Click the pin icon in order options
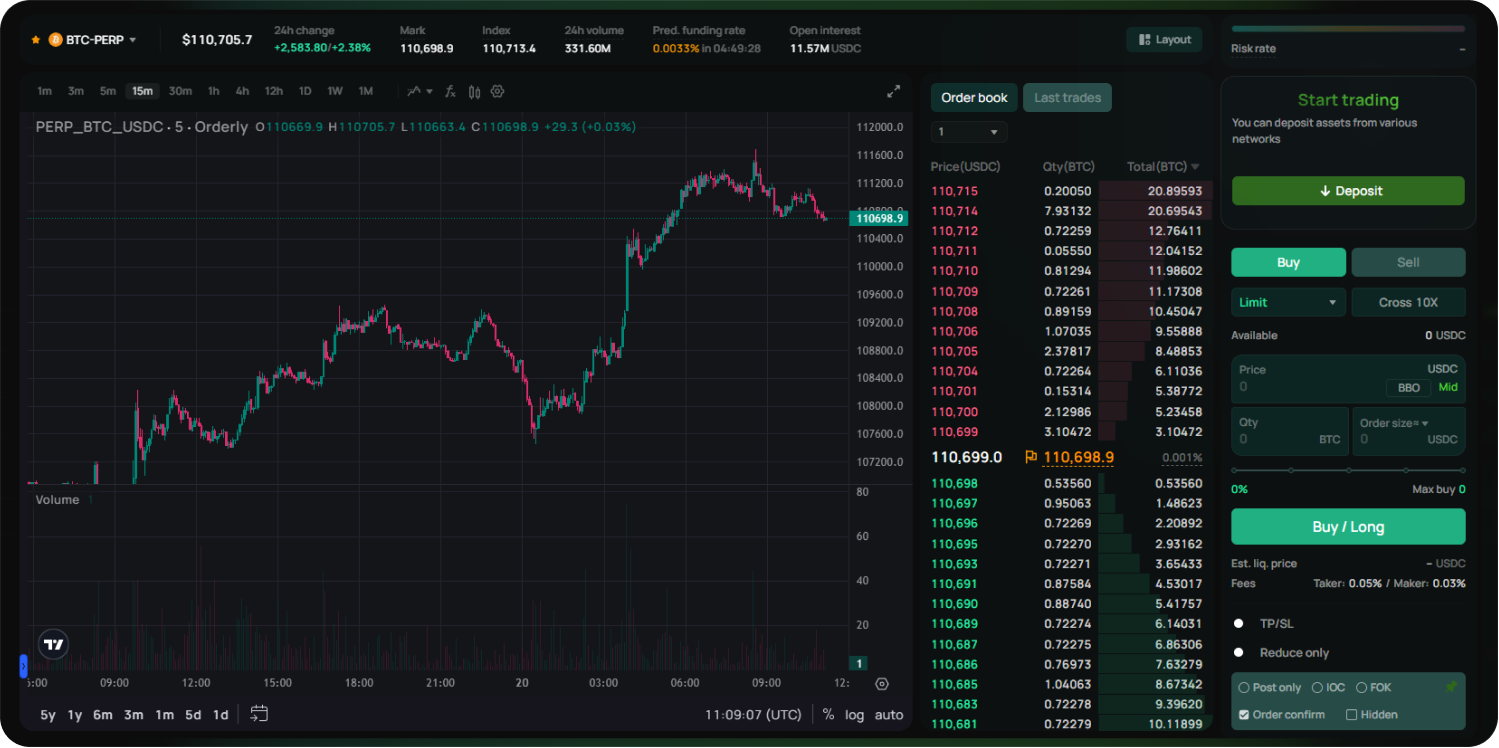The image size is (1499, 748). (x=1450, y=687)
